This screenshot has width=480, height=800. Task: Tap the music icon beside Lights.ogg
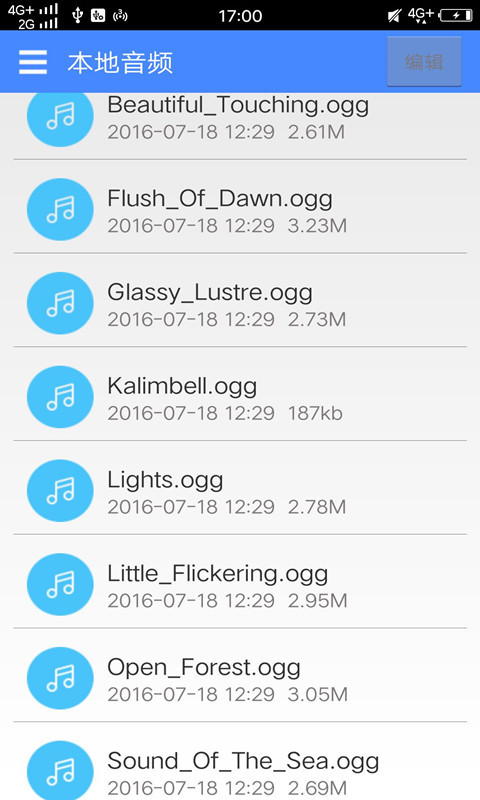(x=60, y=490)
